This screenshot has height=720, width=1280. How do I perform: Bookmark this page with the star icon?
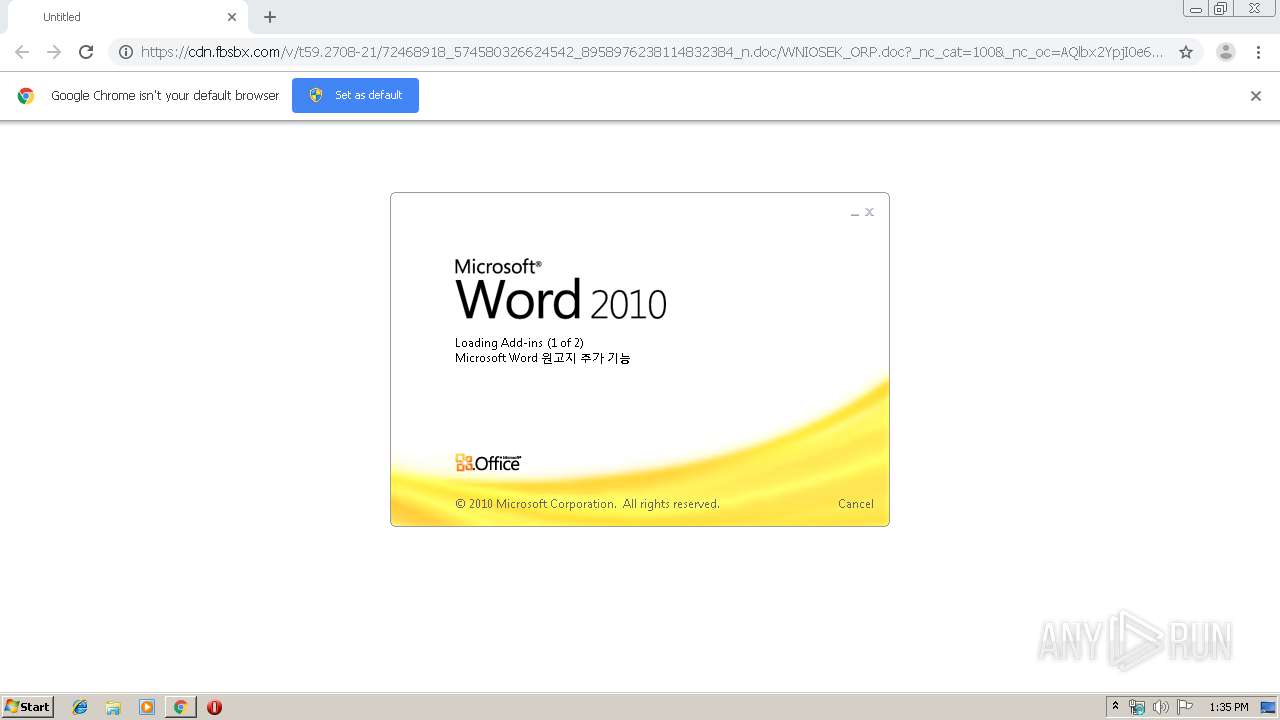point(1186,52)
